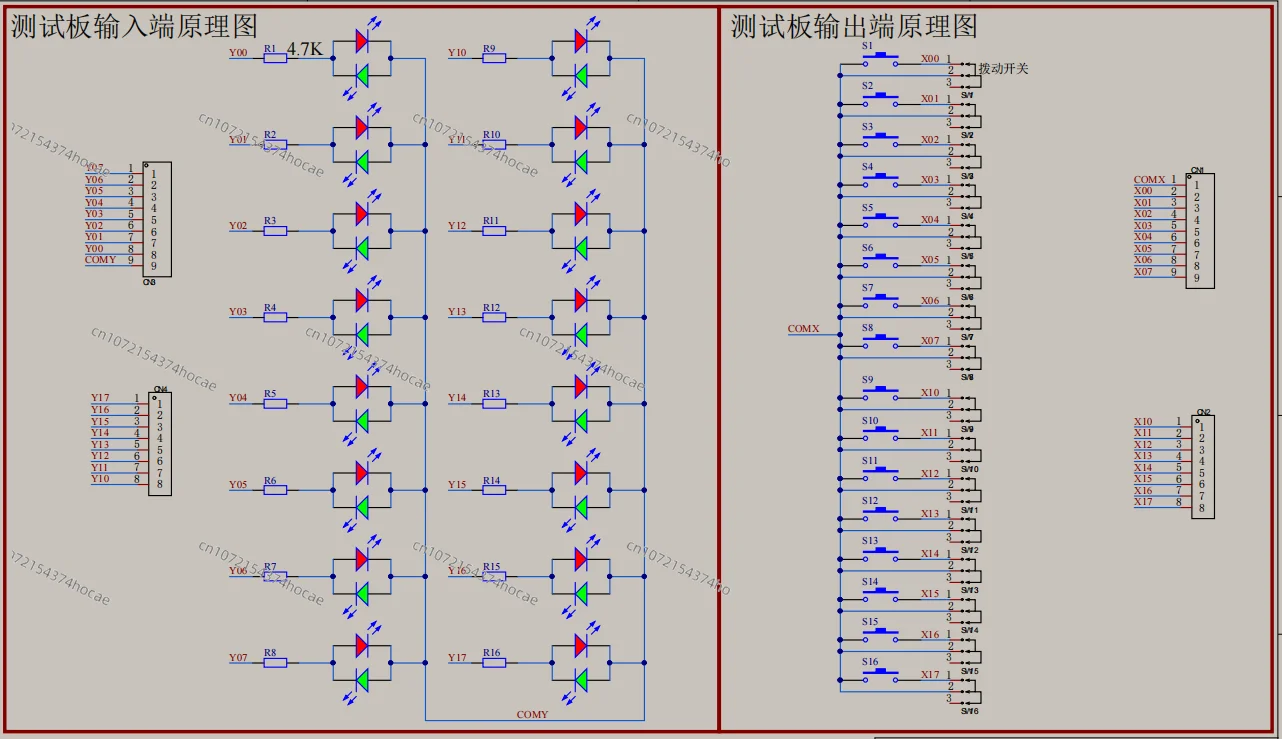Select pushbutton S16 symbol

(x=881, y=677)
